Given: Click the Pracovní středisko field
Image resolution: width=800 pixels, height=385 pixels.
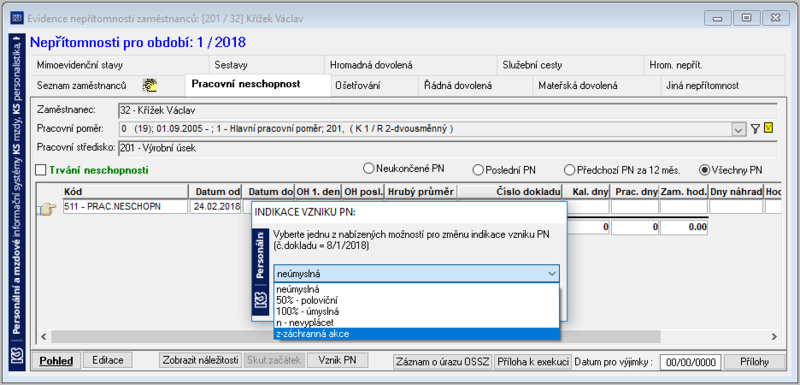Looking at the screenshot, I should (x=447, y=148).
